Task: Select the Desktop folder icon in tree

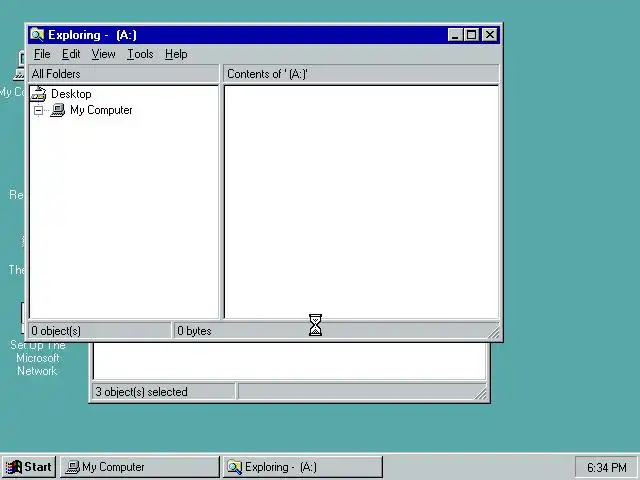Action: tap(39, 94)
